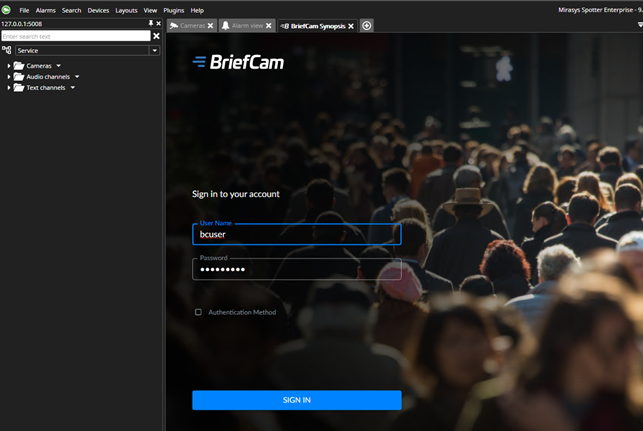Click the camera icon on Cameras tab
Viewport: 643px width, 431px height.
pyautogui.click(x=174, y=25)
